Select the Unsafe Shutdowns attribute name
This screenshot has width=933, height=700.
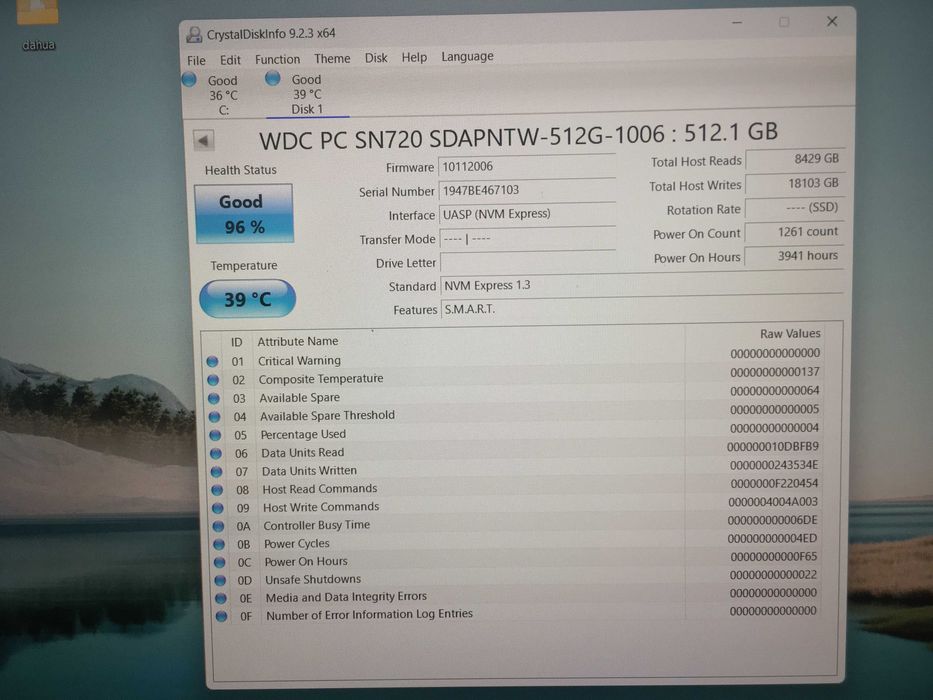point(313,579)
